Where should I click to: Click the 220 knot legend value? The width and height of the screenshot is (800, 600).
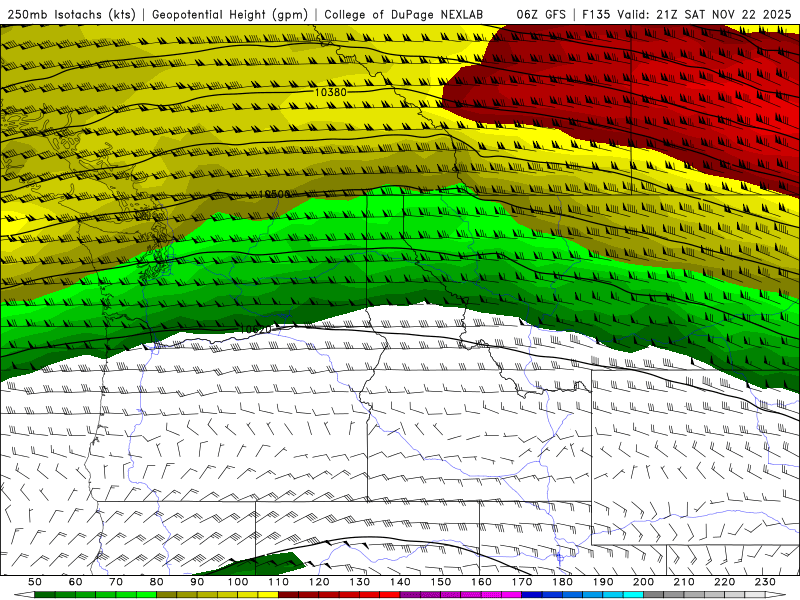coord(724,582)
